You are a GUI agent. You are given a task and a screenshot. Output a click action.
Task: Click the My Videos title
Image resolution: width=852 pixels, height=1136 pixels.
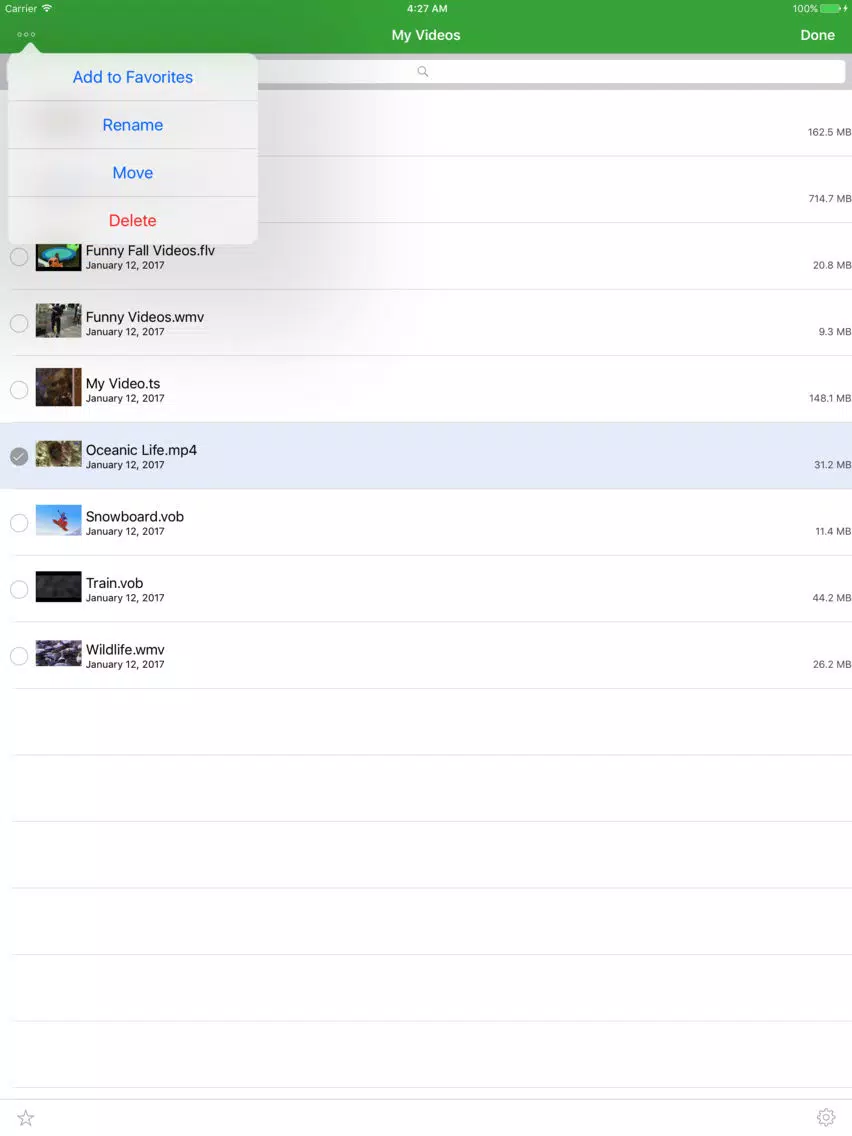(x=426, y=35)
